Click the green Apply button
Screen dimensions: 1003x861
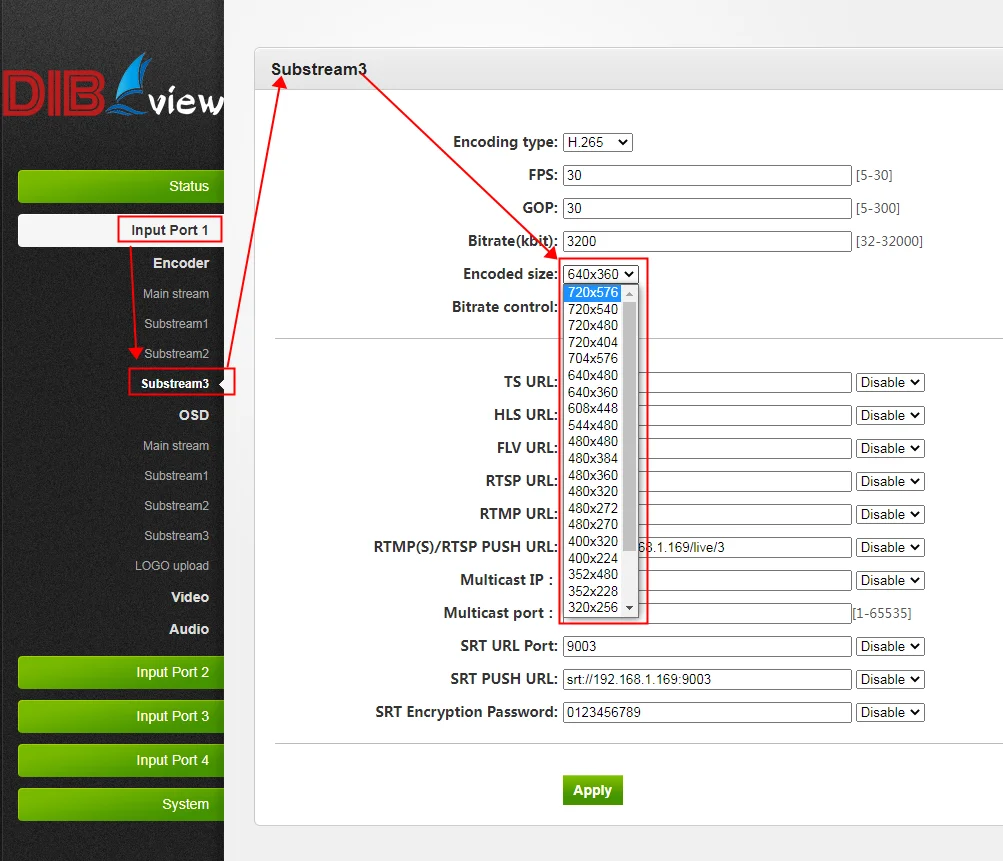point(592,790)
